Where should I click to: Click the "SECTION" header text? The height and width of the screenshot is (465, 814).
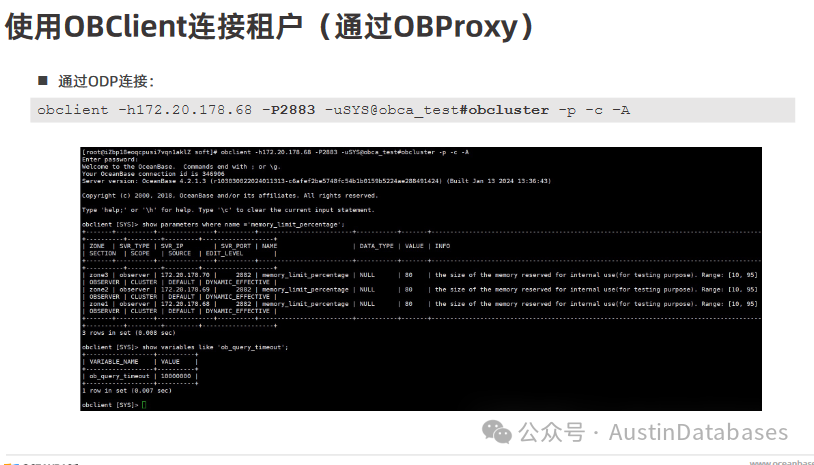[x=103, y=253]
